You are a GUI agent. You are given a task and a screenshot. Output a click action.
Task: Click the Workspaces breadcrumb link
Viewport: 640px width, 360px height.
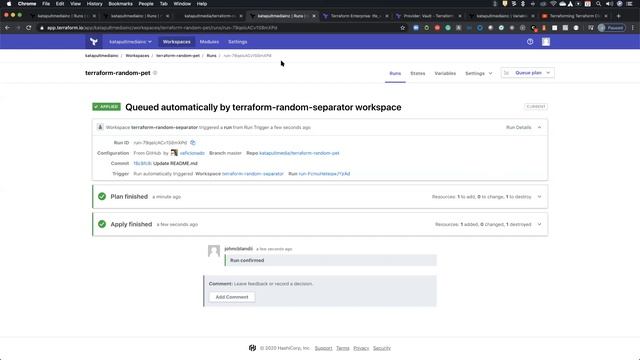(137, 56)
